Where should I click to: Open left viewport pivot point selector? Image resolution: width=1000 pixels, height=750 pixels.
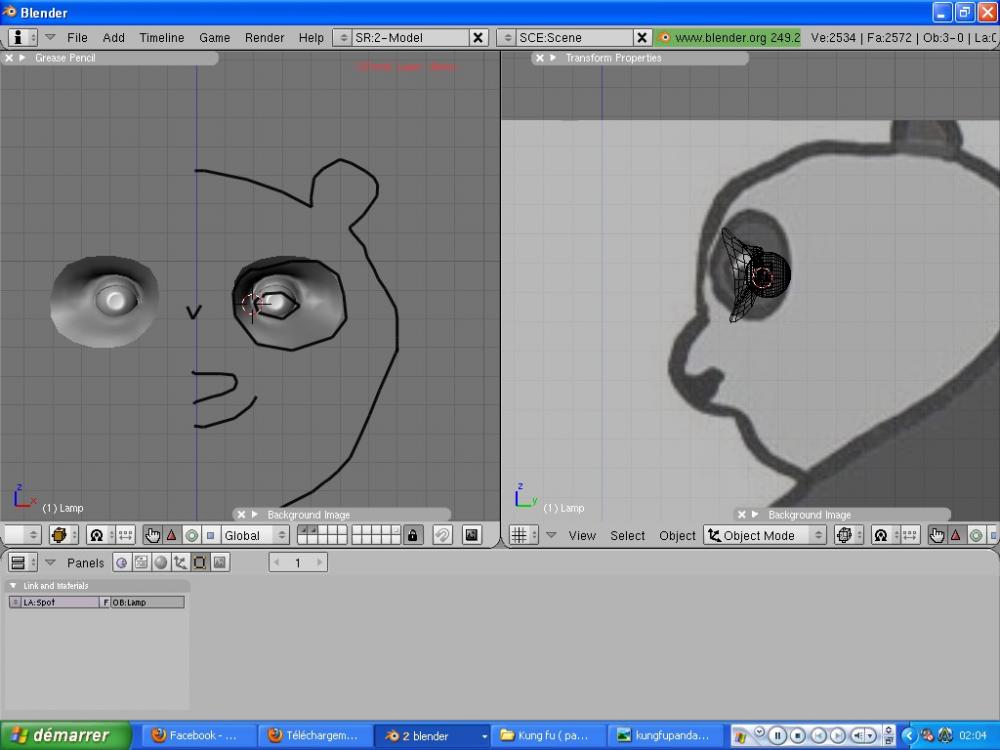pos(100,535)
